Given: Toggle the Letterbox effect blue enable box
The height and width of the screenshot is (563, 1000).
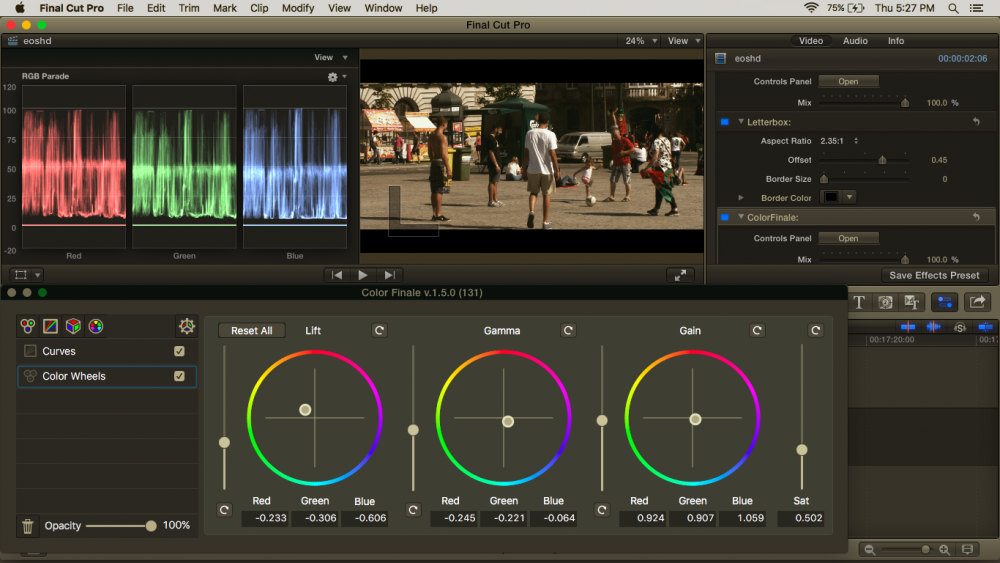Looking at the screenshot, I should click(724, 122).
